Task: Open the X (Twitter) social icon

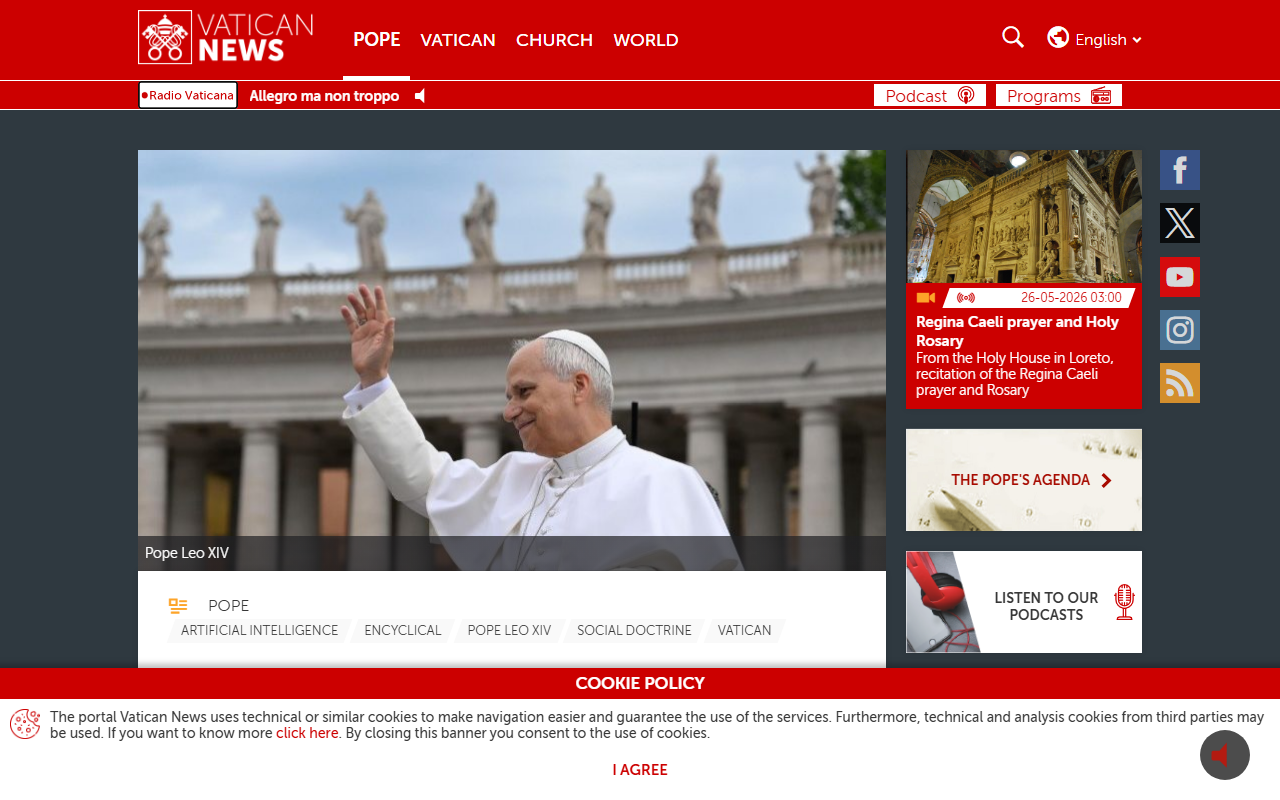Action: pos(1180,223)
